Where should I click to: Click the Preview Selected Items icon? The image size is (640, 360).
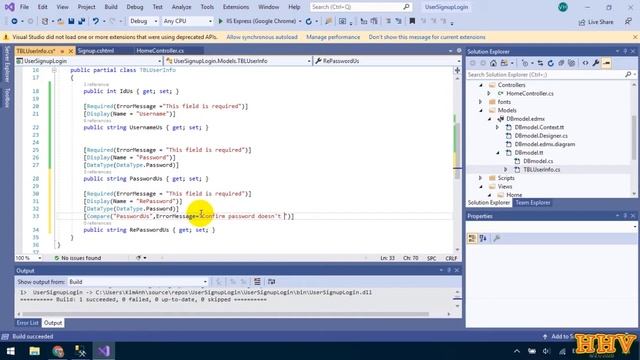point(607,63)
